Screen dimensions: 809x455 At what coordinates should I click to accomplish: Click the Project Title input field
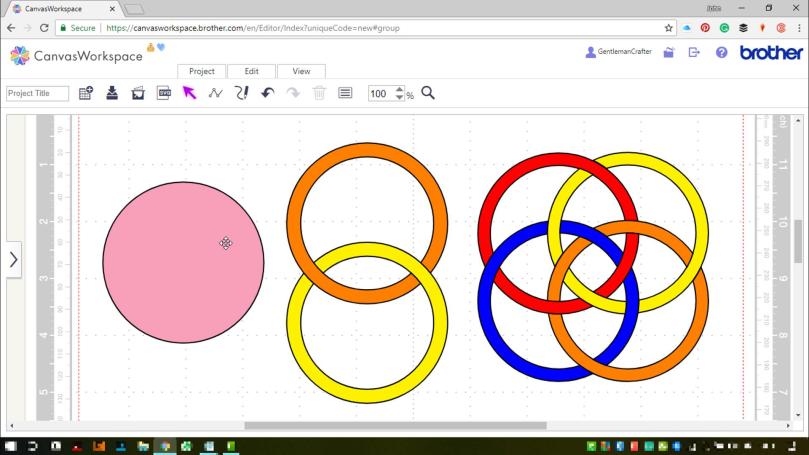(x=37, y=93)
